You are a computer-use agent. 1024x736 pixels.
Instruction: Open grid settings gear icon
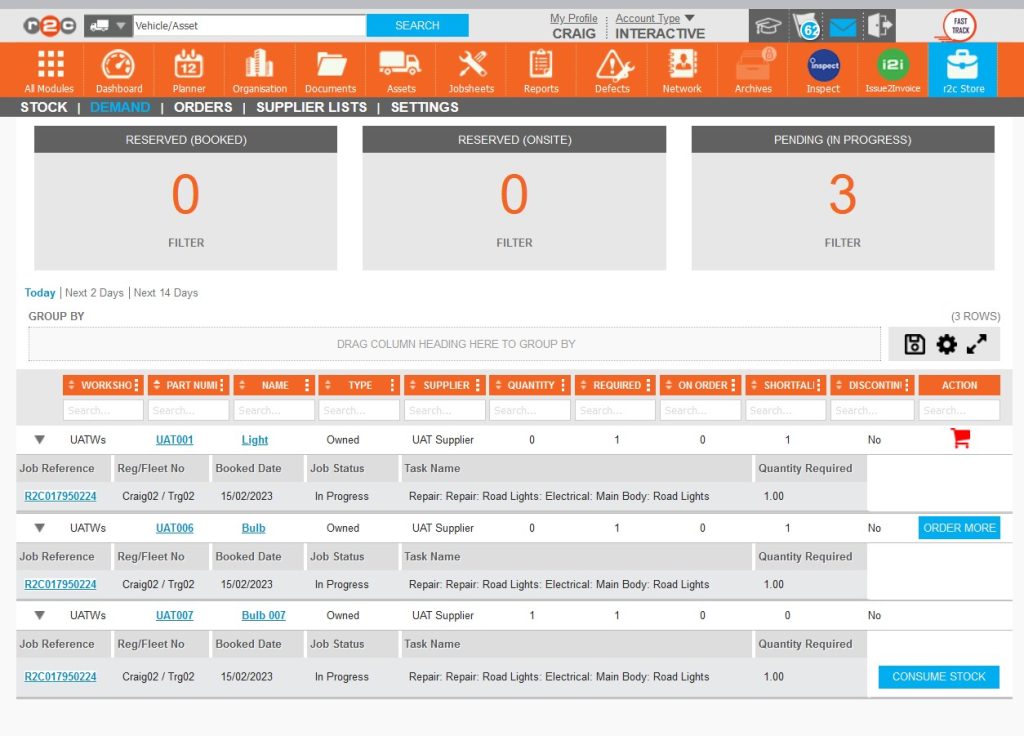pyautogui.click(x=946, y=344)
